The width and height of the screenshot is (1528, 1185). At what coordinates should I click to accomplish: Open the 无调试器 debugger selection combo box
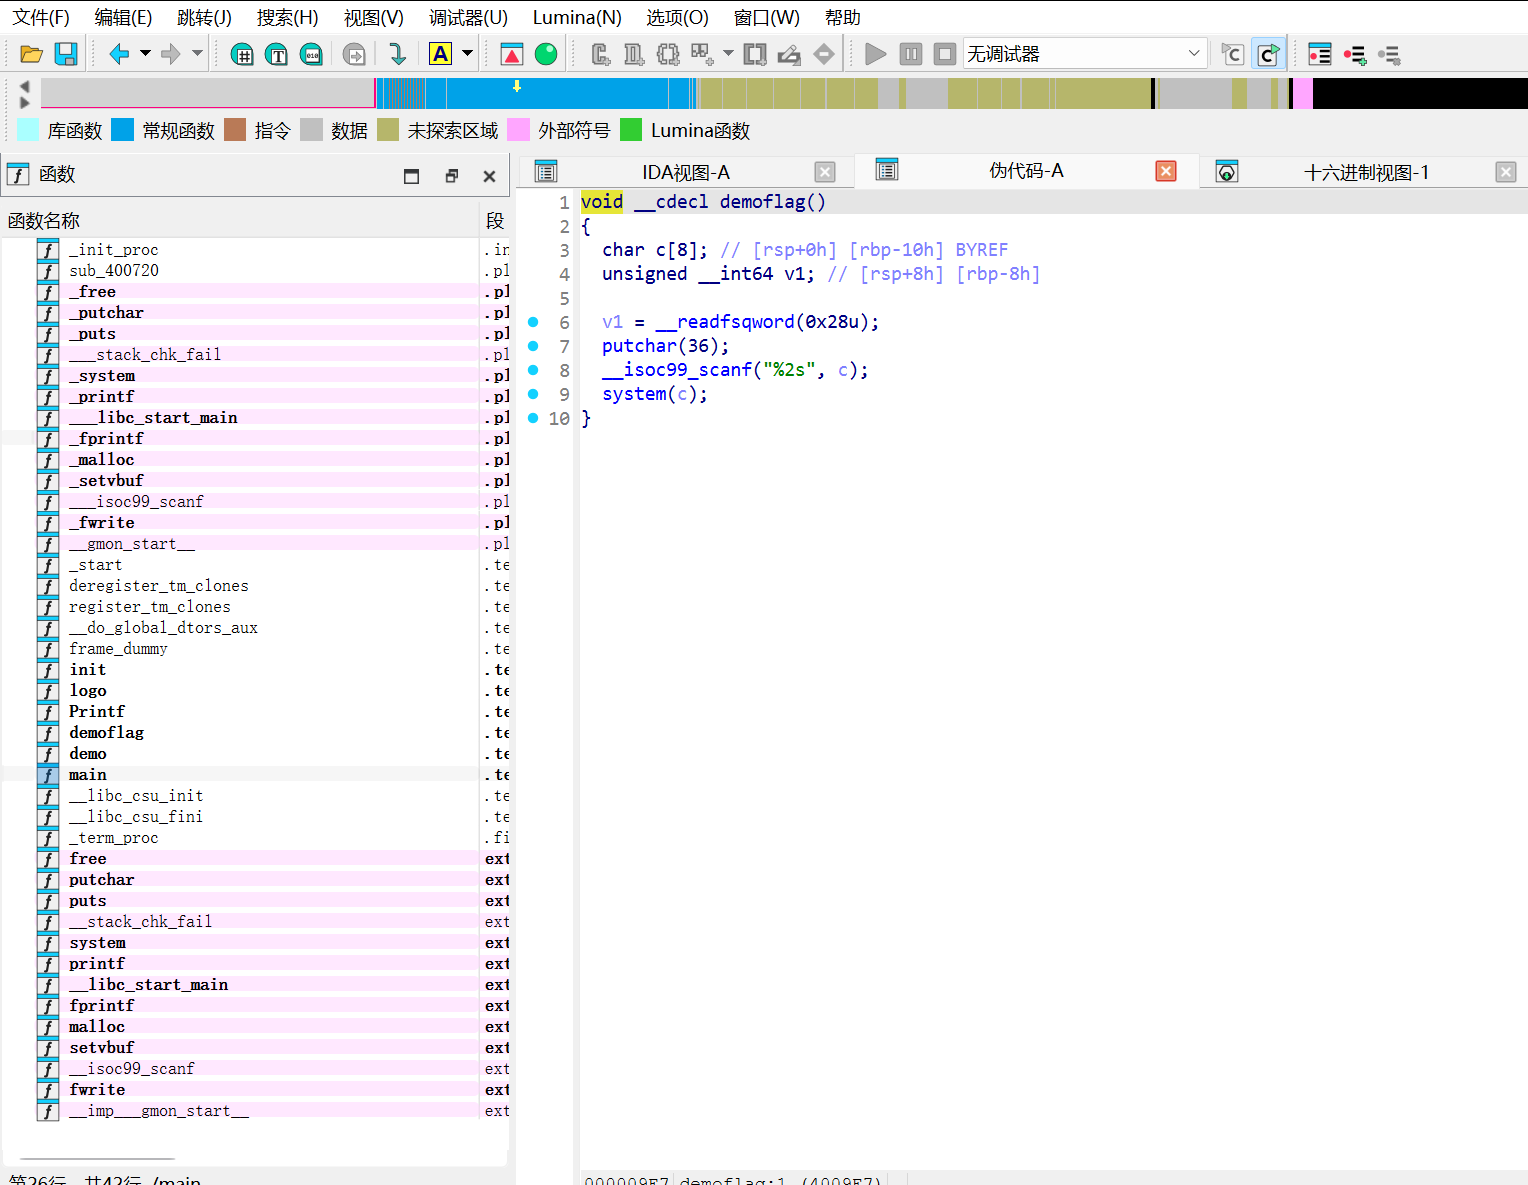tap(1085, 54)
